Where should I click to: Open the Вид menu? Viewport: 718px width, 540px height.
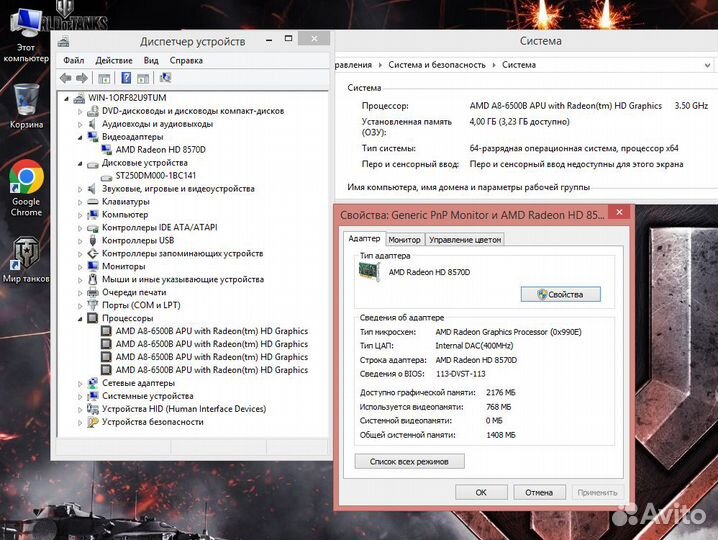point(151,60)
